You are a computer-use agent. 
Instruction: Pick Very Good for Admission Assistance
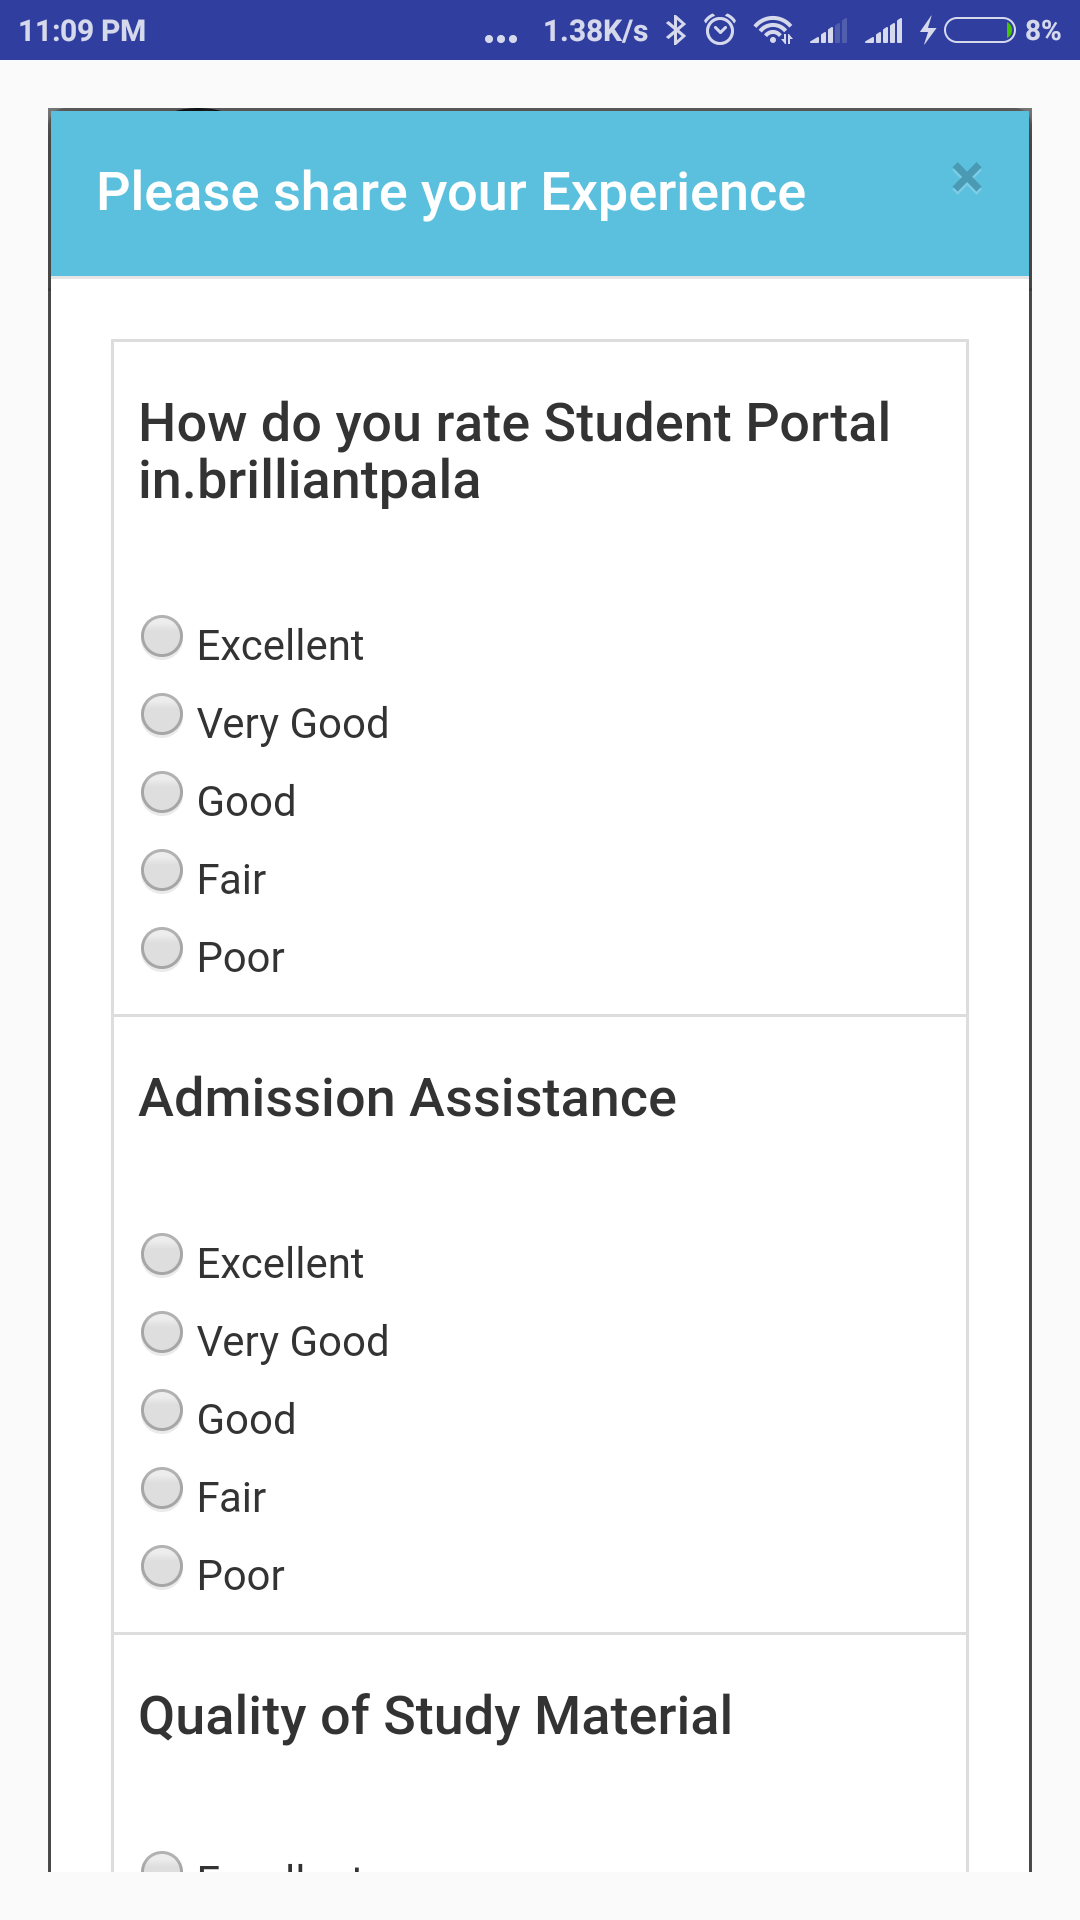point(162,1333)
